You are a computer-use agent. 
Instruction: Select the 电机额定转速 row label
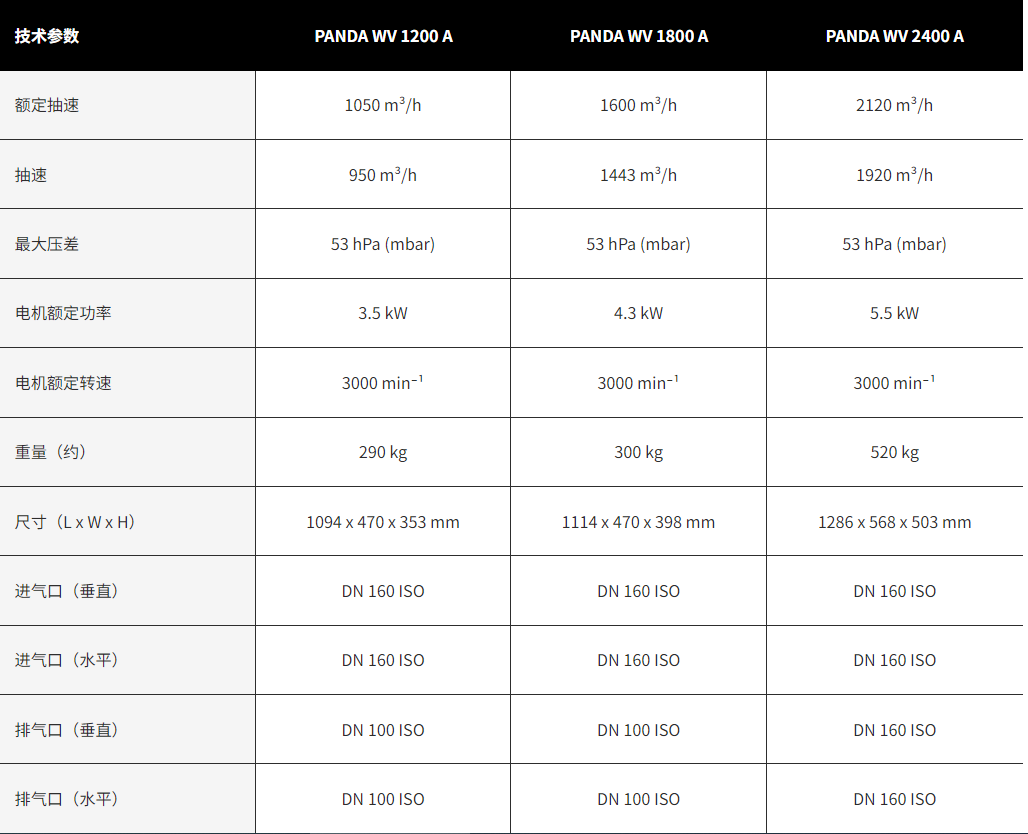[x=127, y=383]
